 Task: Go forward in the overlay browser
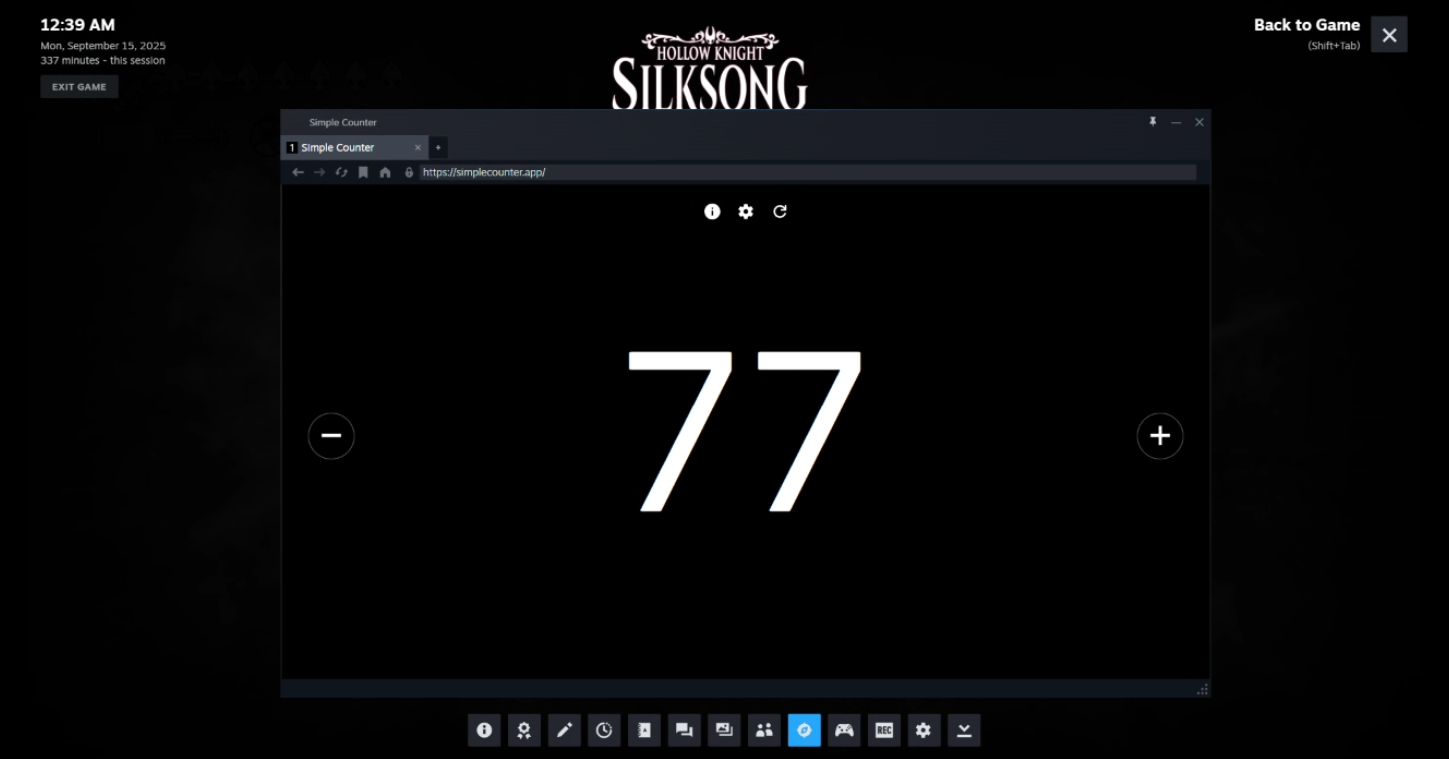319,173
